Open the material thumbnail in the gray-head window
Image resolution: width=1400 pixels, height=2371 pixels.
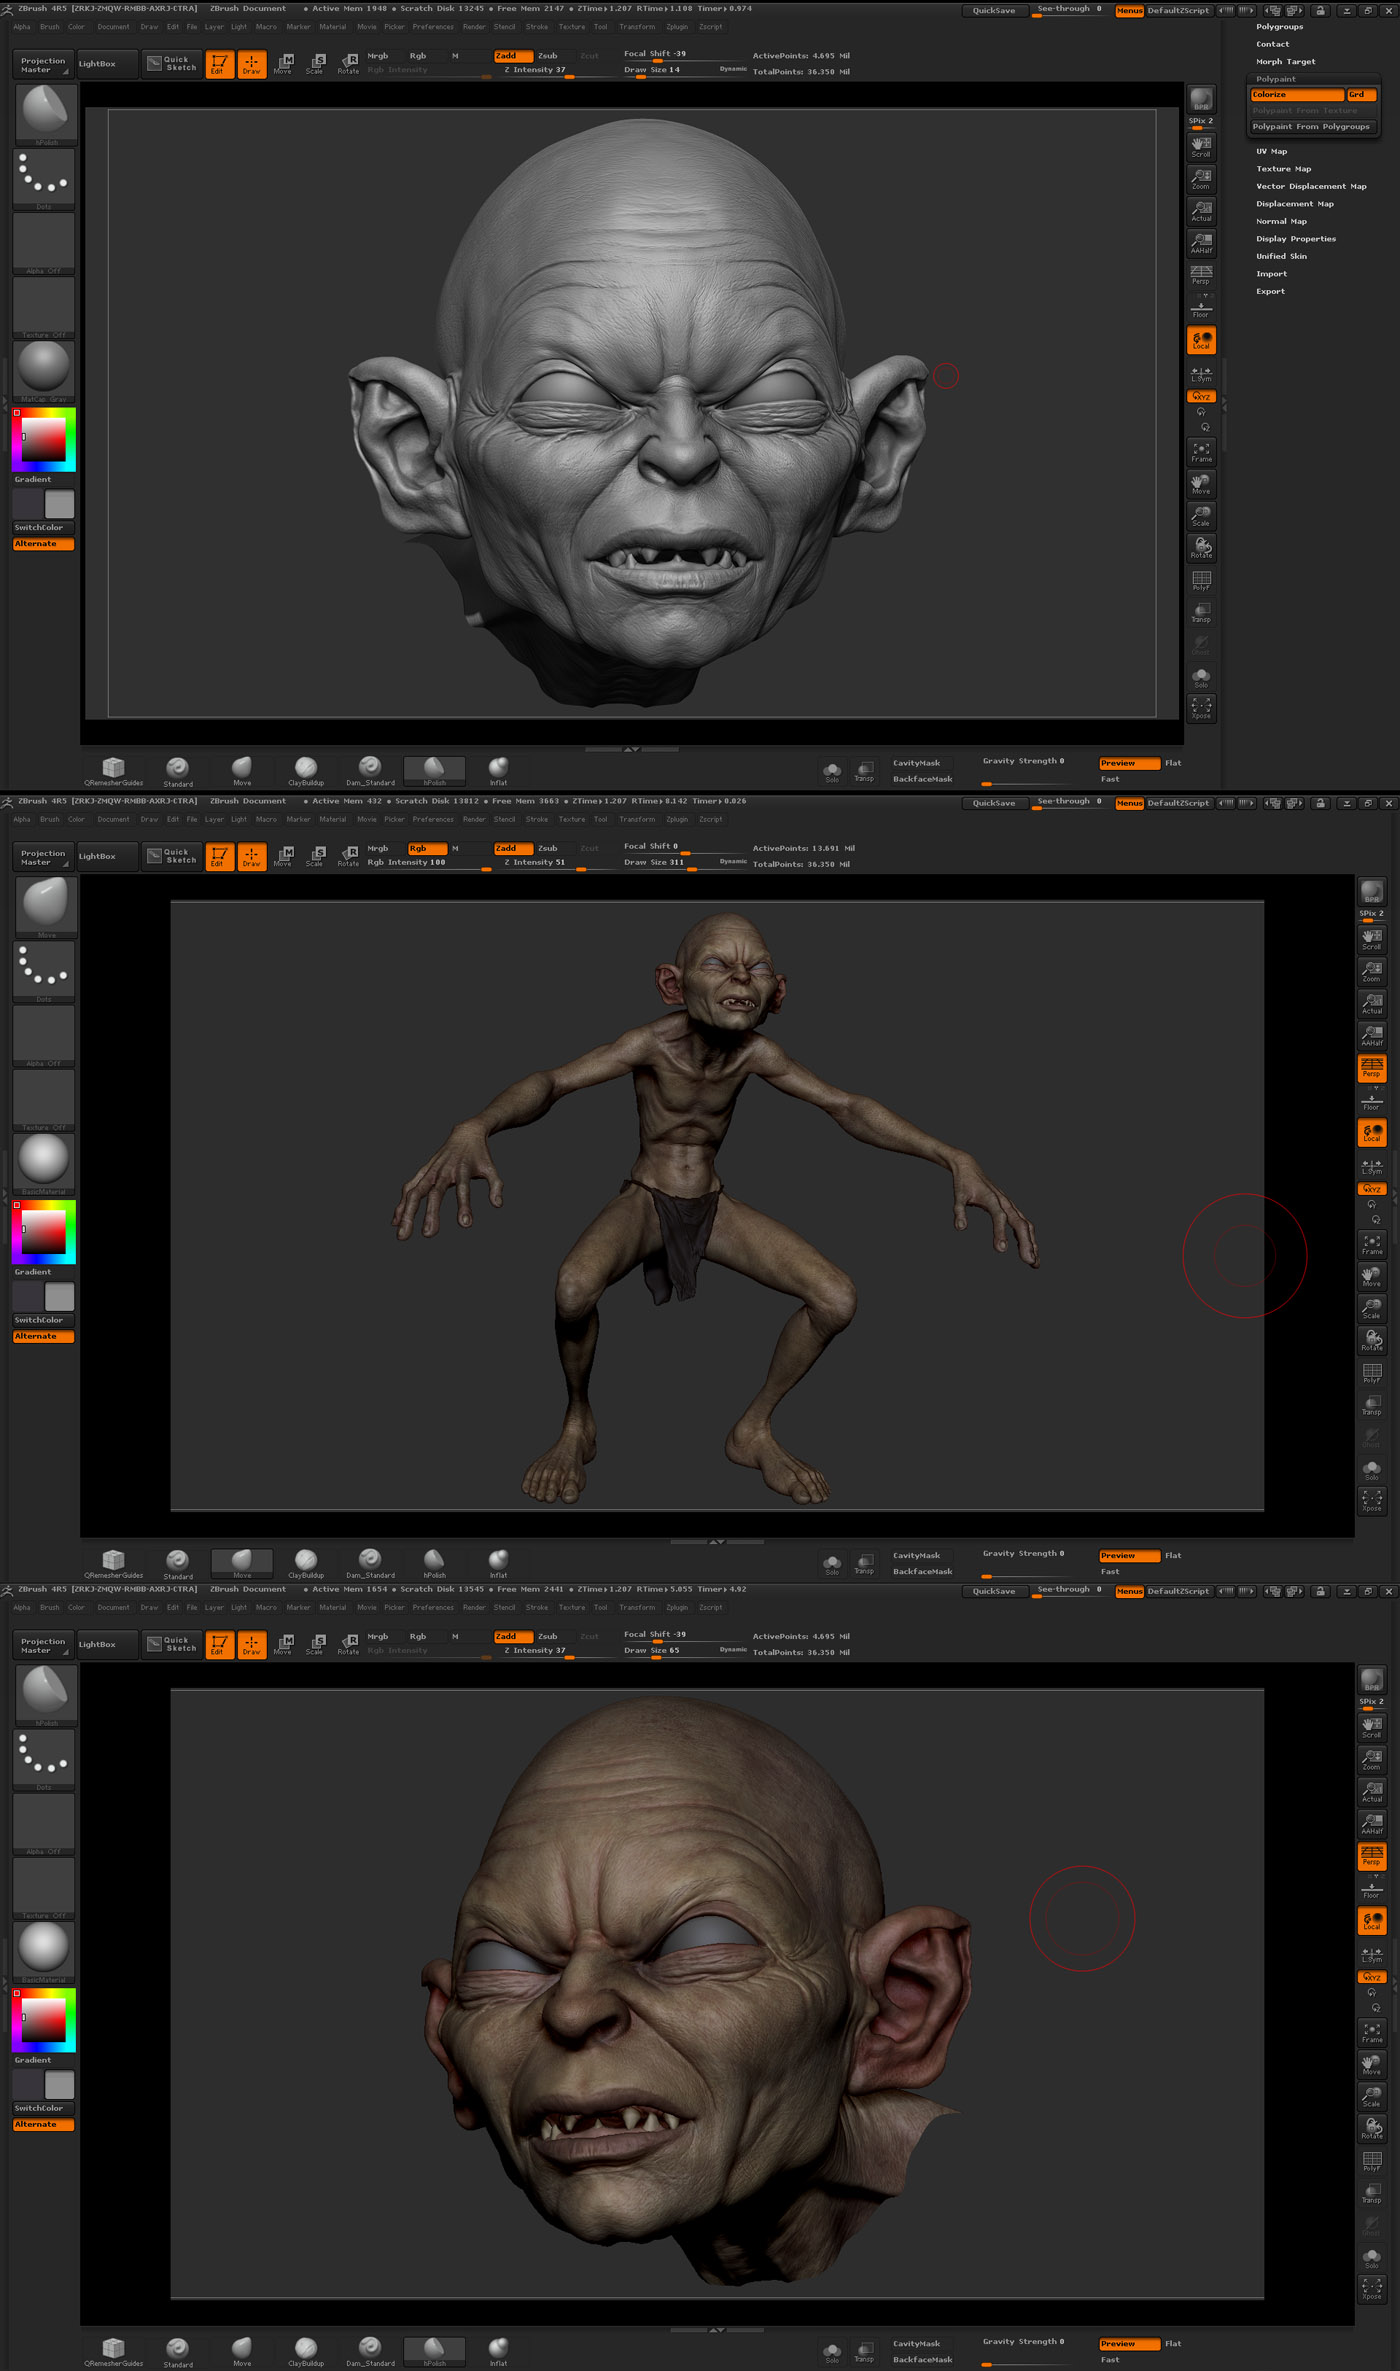44,370
